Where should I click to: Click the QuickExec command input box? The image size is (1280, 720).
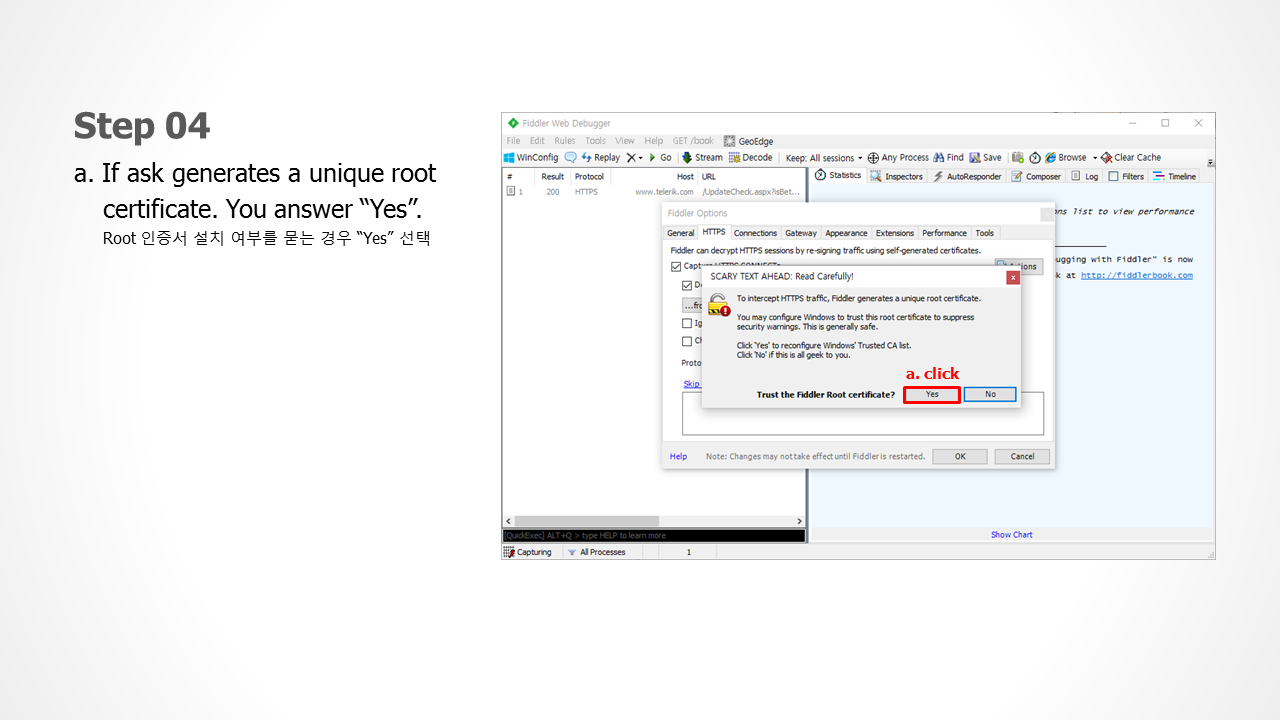click(653, 535)
